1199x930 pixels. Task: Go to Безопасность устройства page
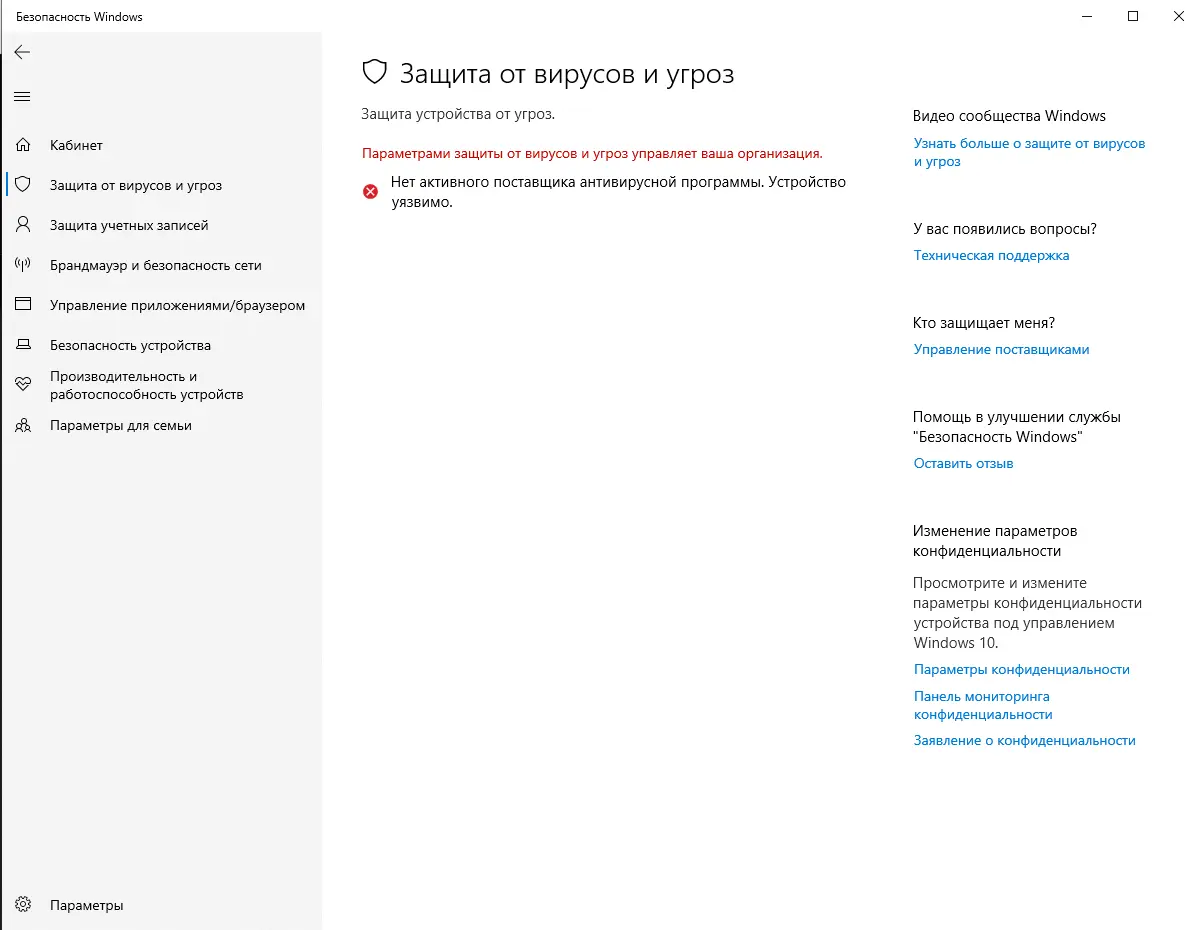point(130,345)
